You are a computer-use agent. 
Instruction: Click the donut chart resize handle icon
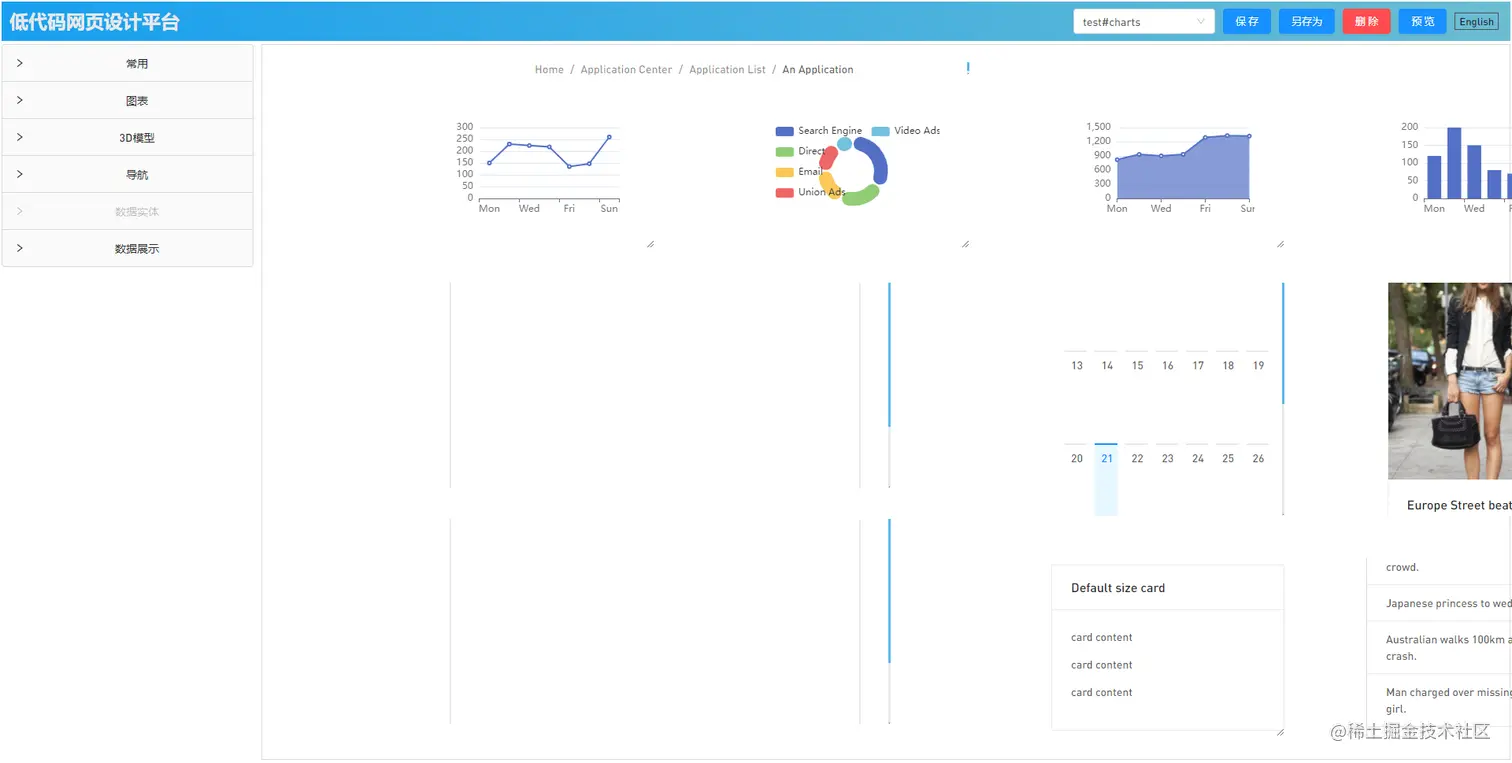[x=965, y=244]
